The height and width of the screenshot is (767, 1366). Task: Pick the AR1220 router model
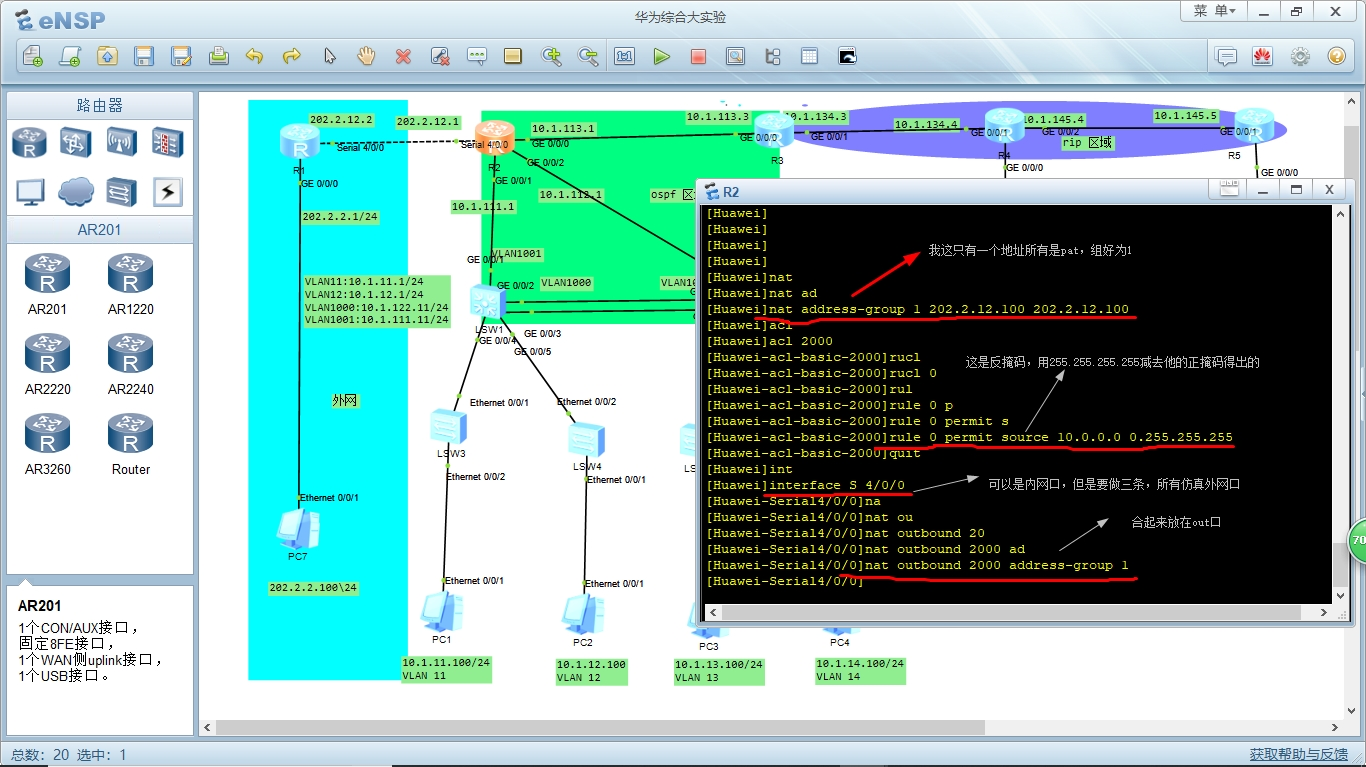click(131, 283)
